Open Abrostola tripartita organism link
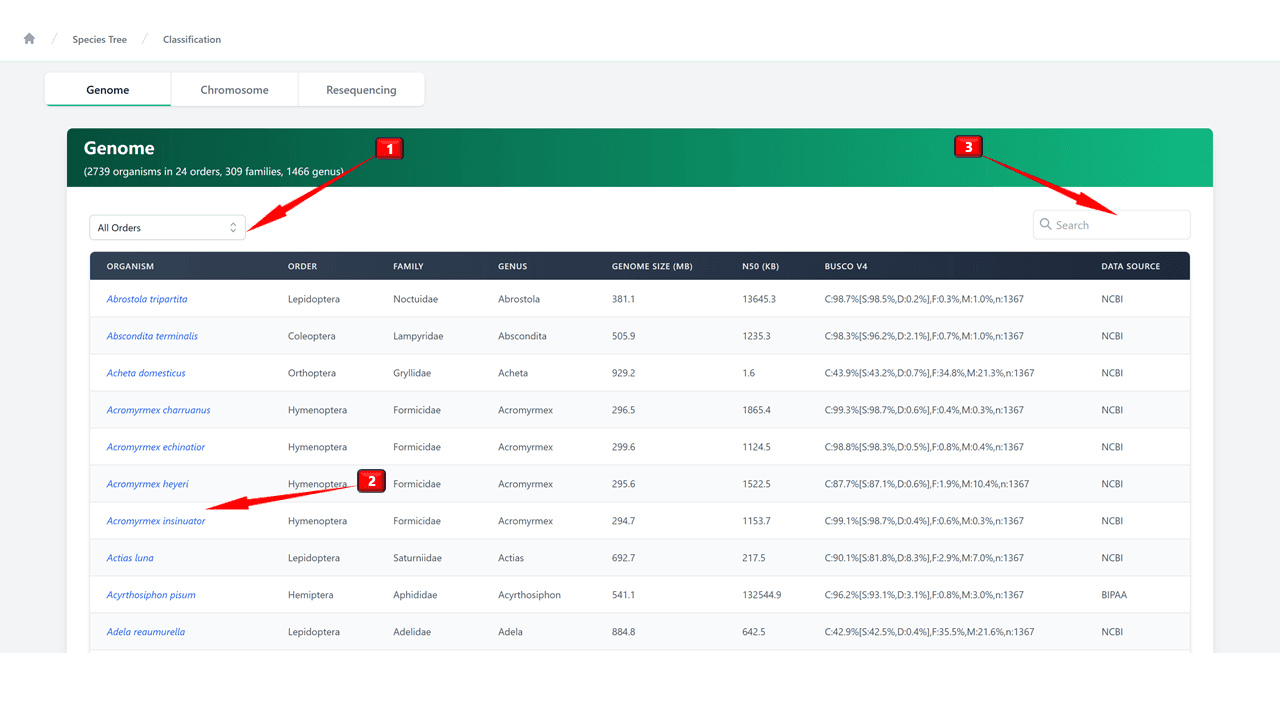 (x=147, y=299)
